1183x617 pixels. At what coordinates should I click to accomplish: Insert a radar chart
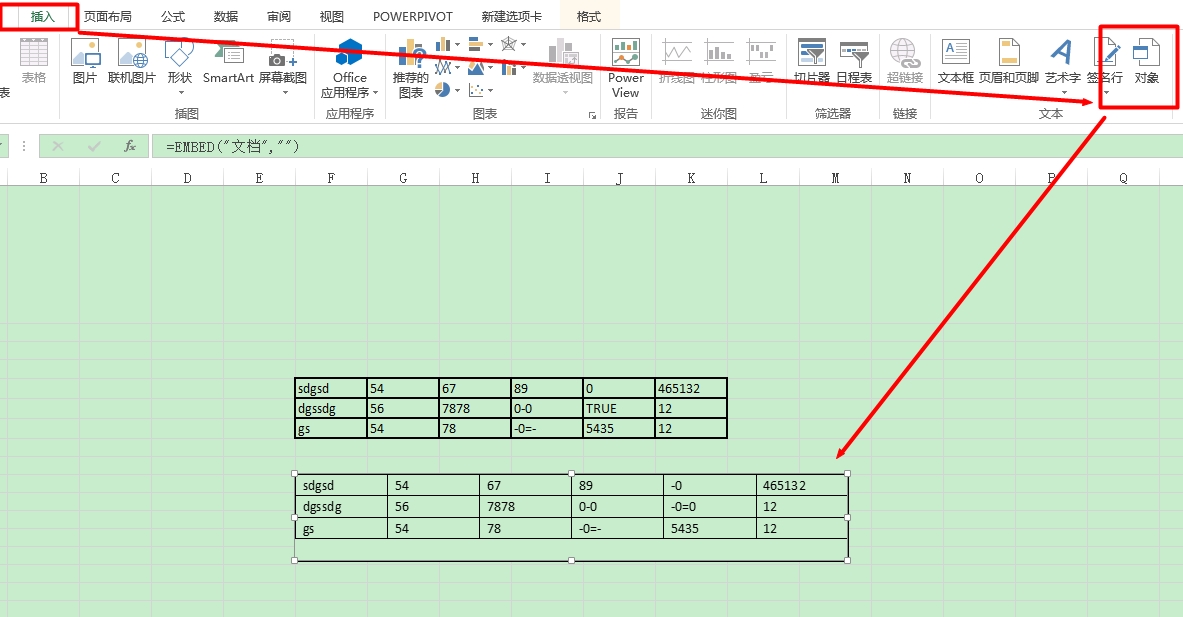coord(509,45)
